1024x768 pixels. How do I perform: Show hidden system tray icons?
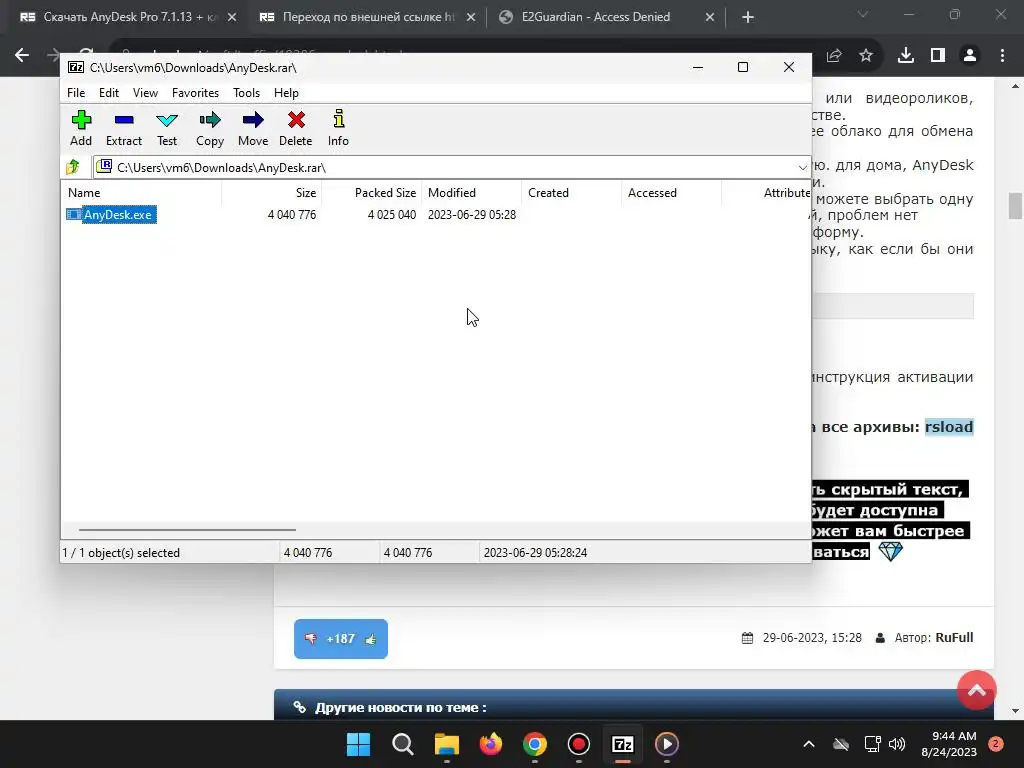point(808,744)
